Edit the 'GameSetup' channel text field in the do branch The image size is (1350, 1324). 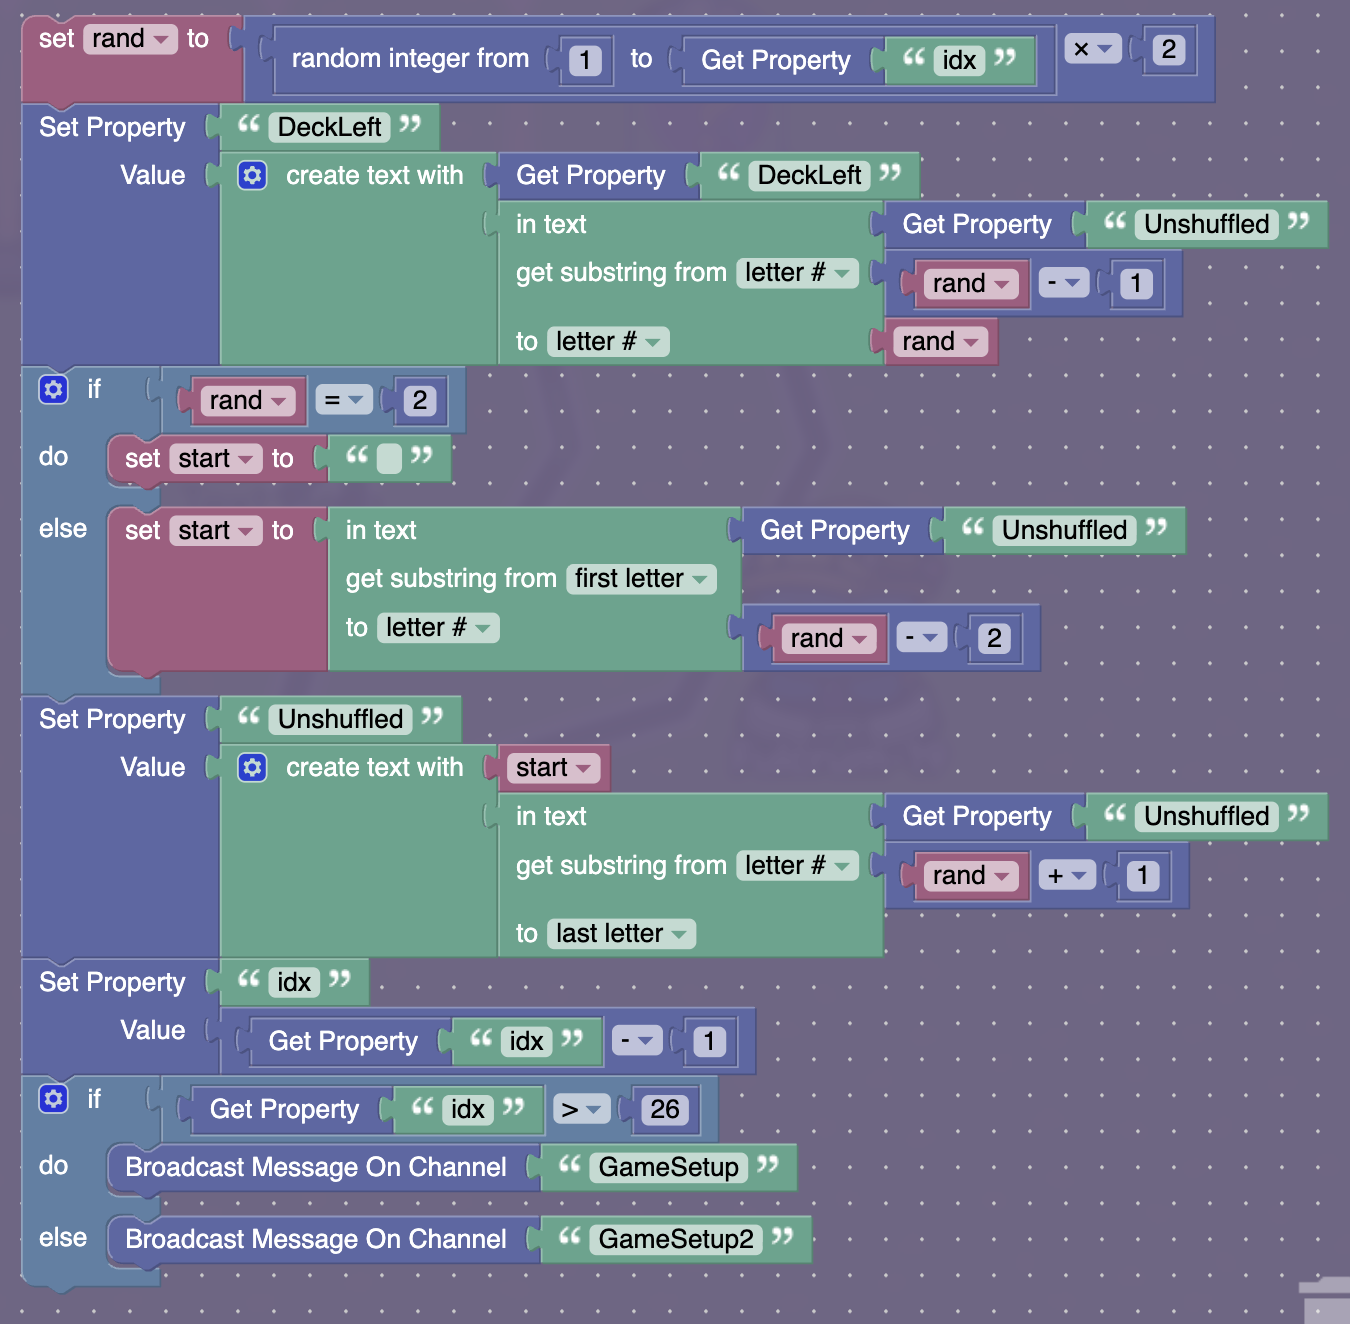668,1168
